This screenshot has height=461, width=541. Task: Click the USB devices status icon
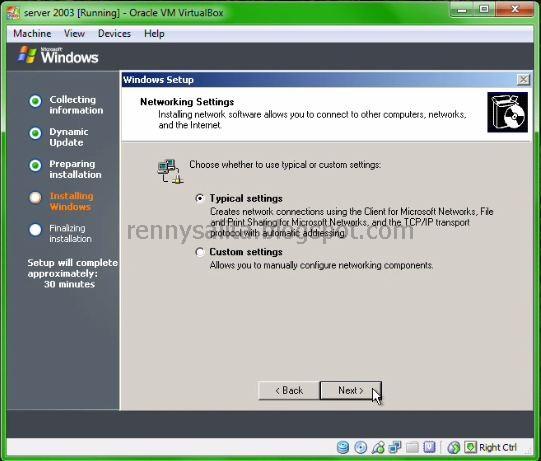378,448
